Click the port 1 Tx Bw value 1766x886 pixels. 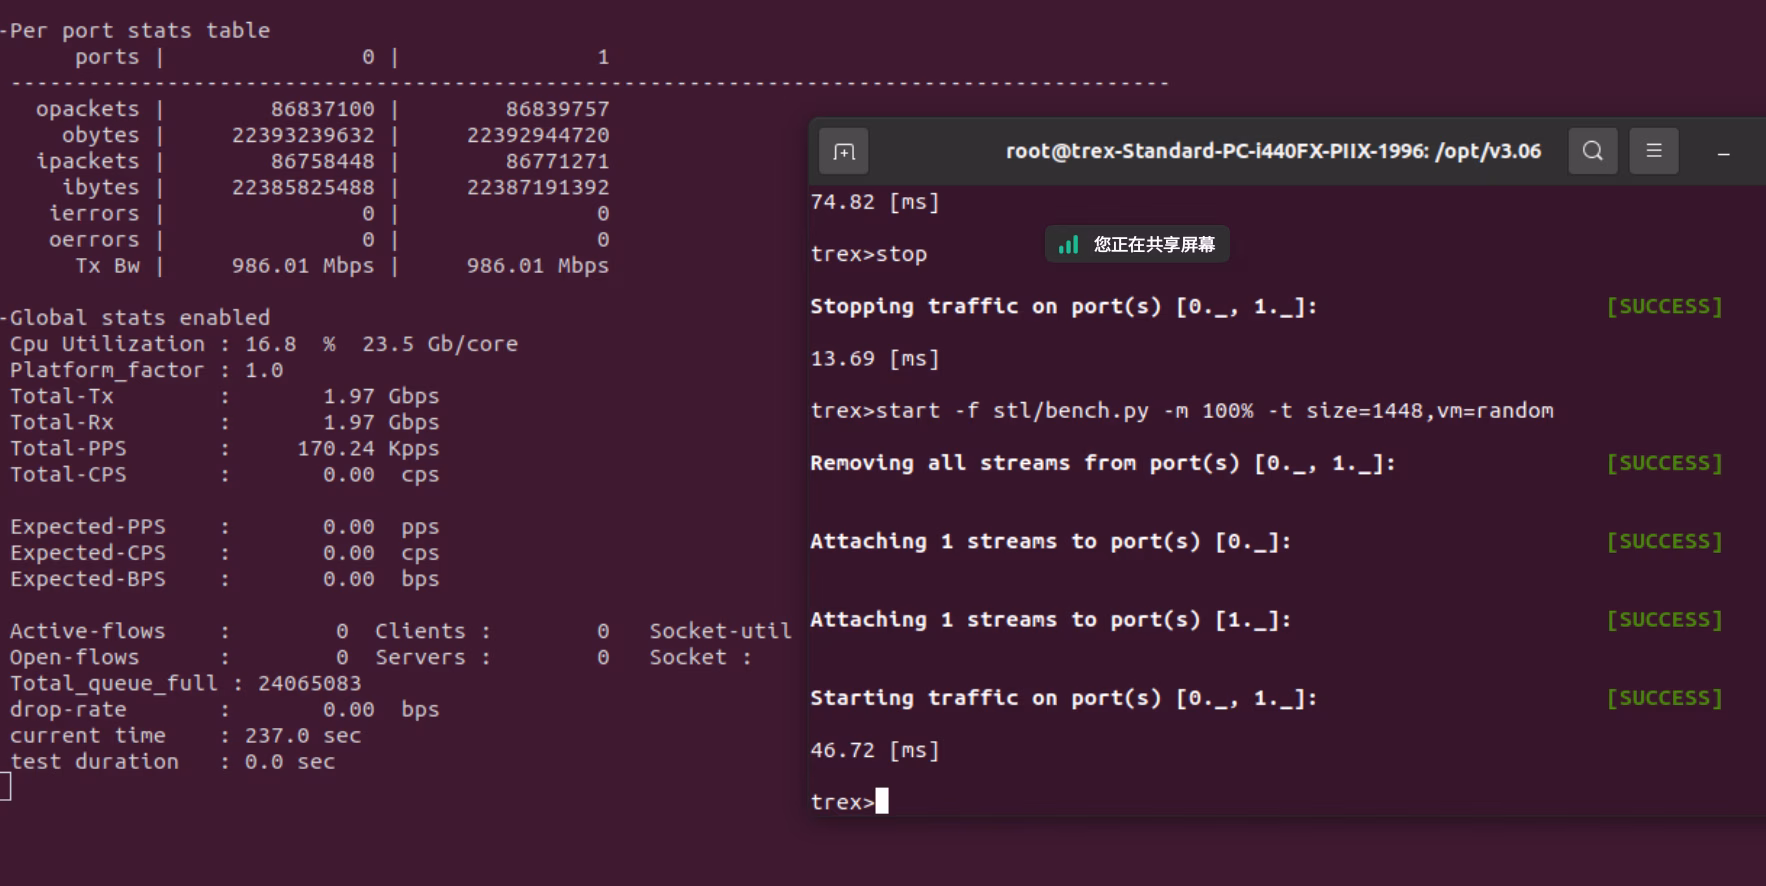pos(537,266)
